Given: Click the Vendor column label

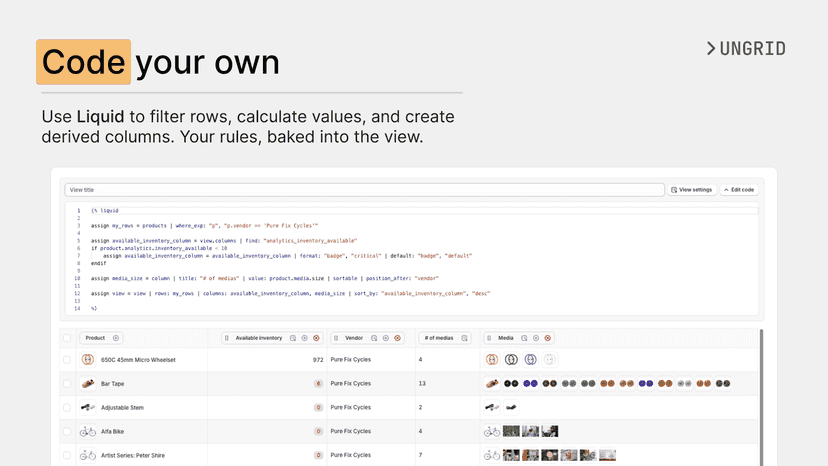Looking at the screenshot, I should 354,338.
